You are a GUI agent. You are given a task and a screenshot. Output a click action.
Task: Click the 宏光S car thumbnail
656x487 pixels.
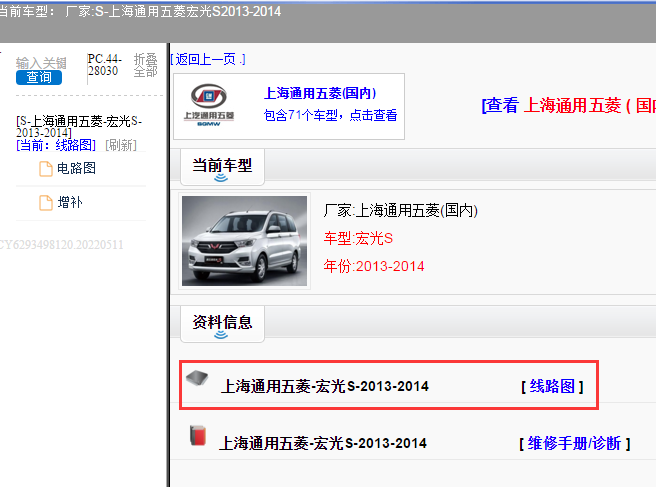click(x=244, y=241)
